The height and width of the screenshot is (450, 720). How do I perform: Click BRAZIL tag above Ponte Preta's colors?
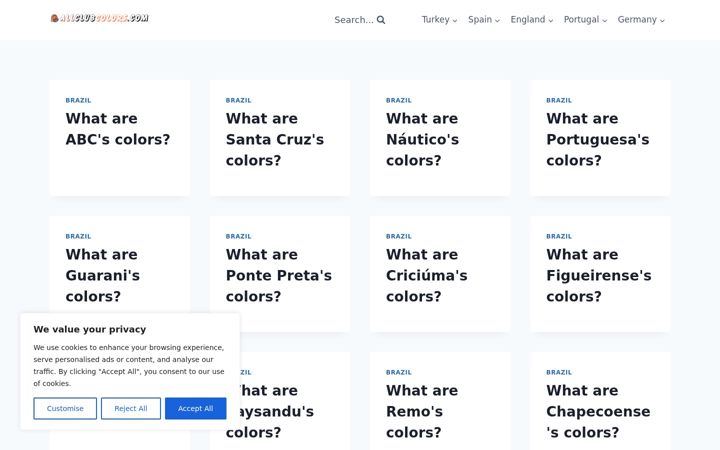239,236
